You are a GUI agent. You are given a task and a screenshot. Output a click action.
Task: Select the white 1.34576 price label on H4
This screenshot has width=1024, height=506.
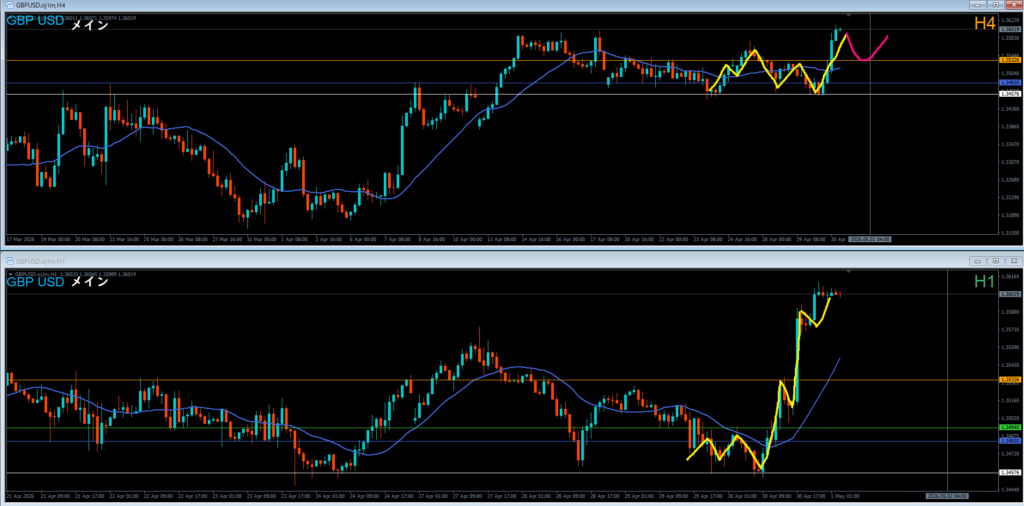pyautogui.click(x=1010, y=94)
